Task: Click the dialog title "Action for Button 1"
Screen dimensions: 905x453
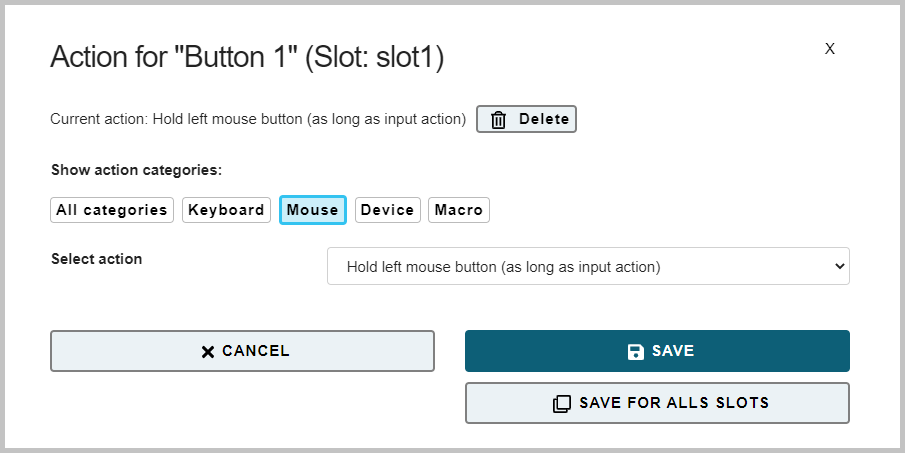Action: tap(247, 57)
